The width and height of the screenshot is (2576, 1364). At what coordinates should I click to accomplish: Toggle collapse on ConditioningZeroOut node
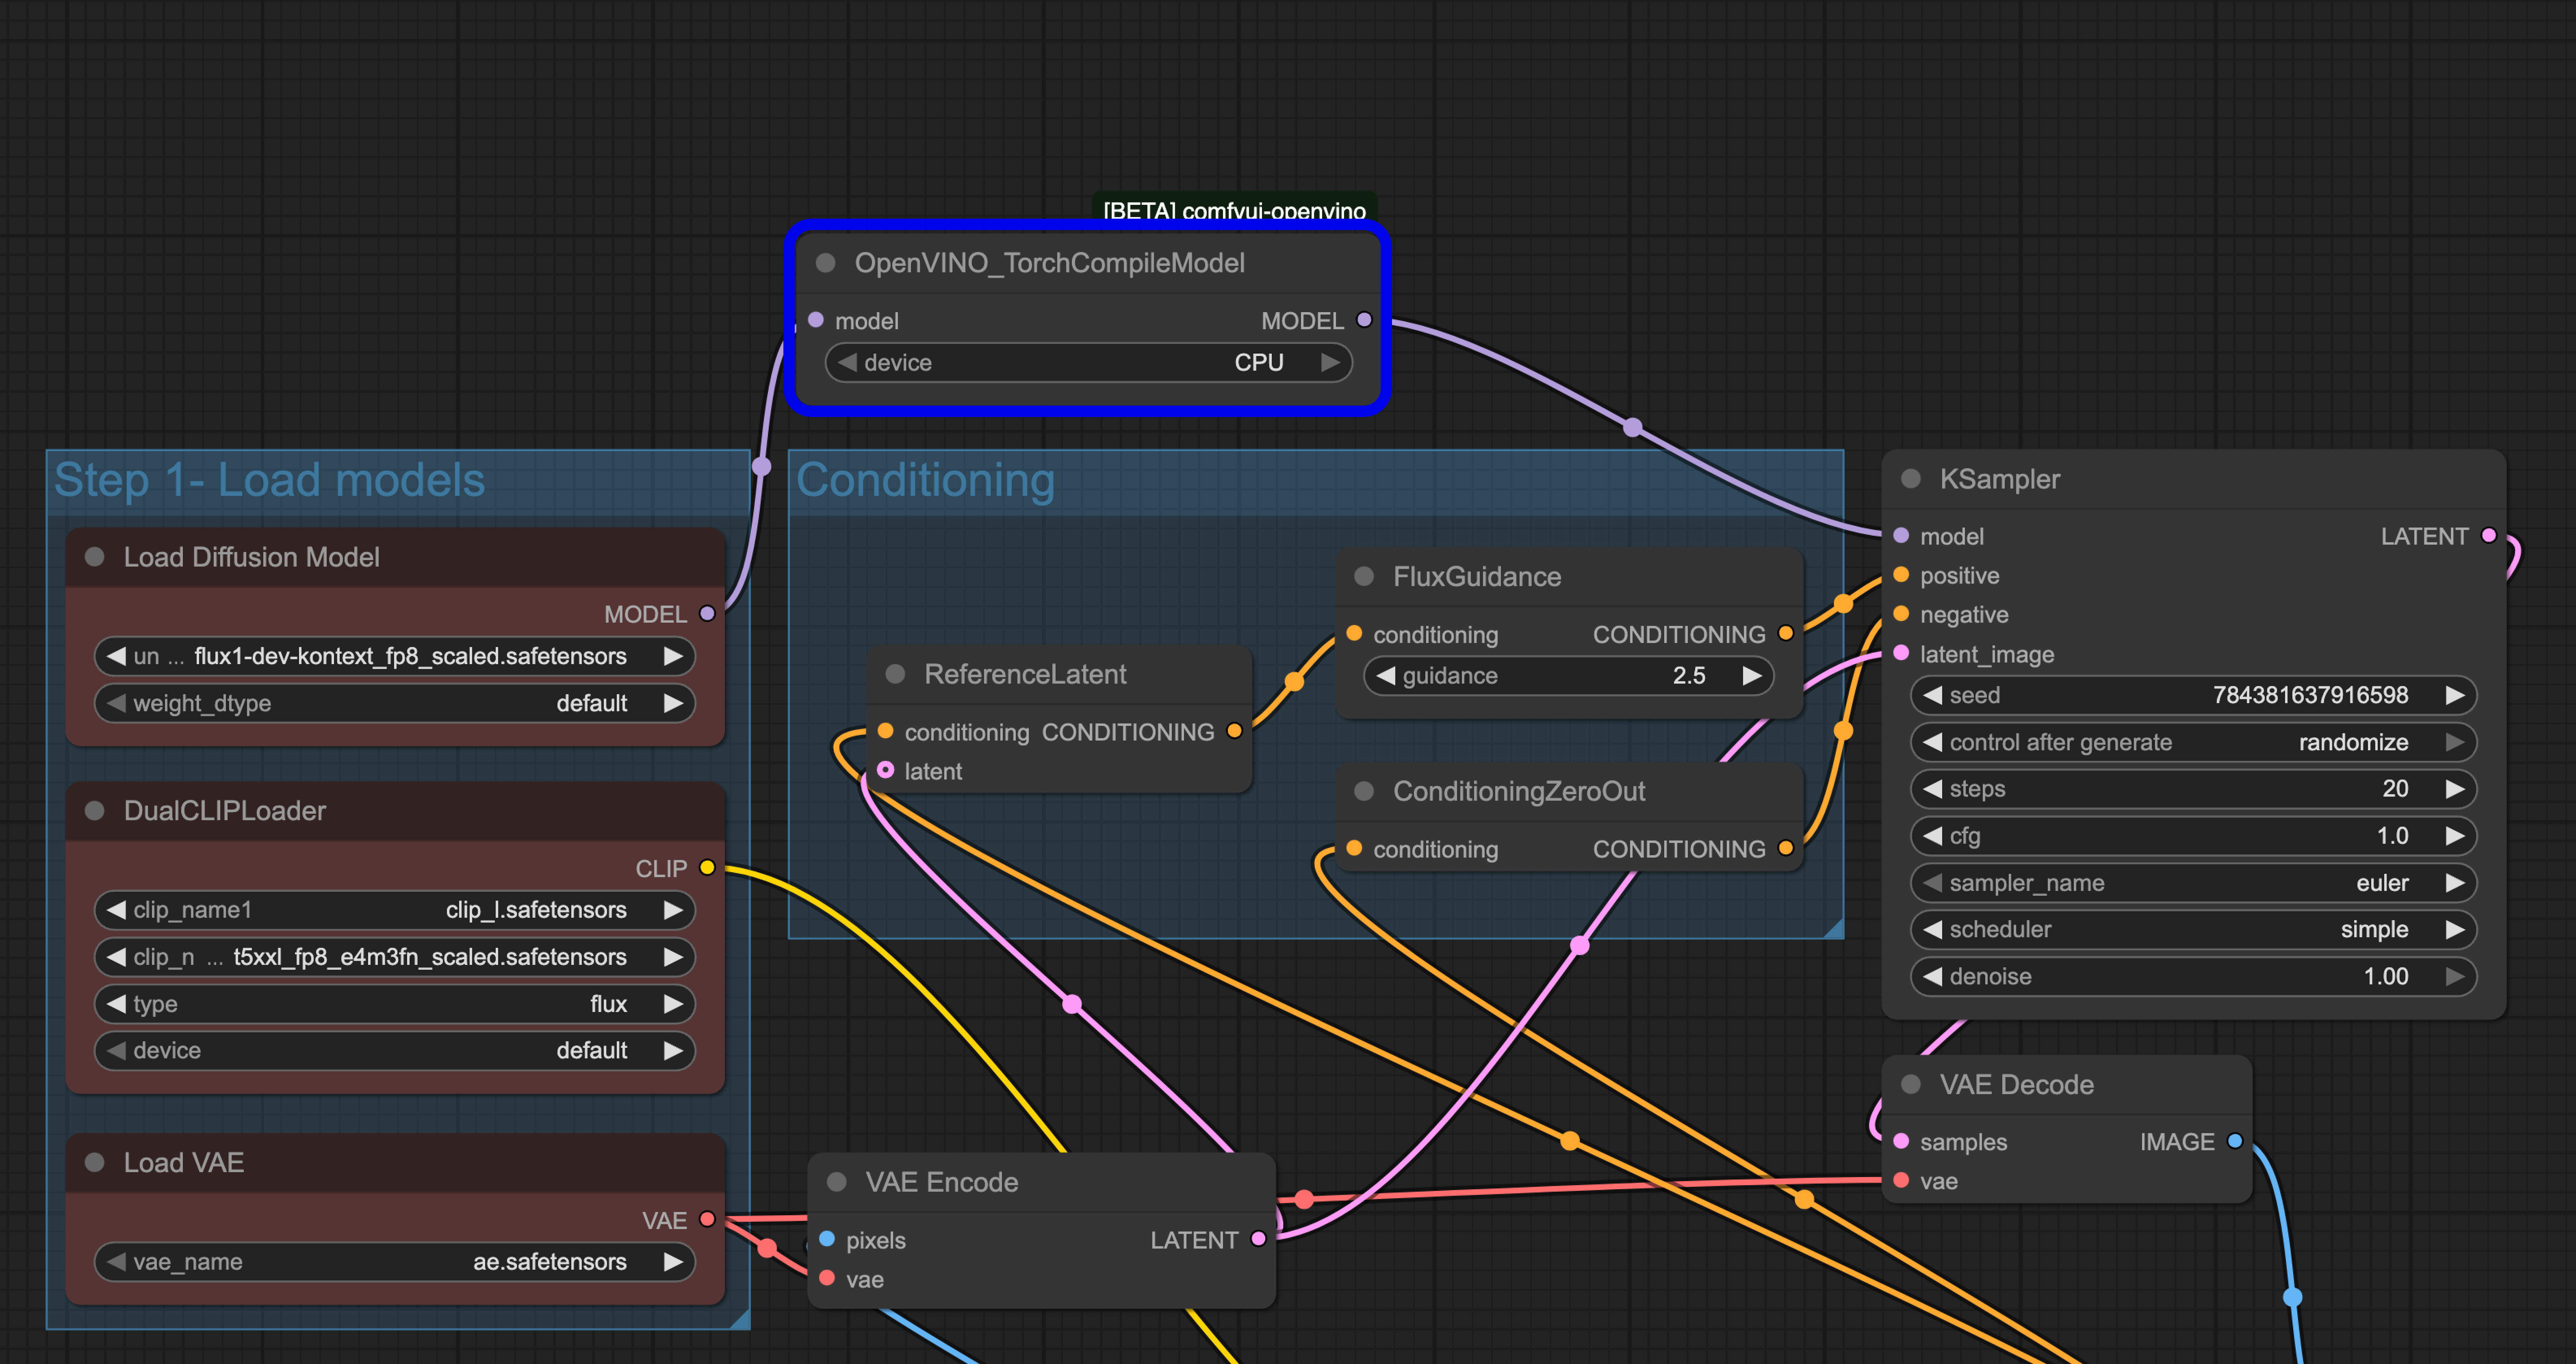point(1363,791)
